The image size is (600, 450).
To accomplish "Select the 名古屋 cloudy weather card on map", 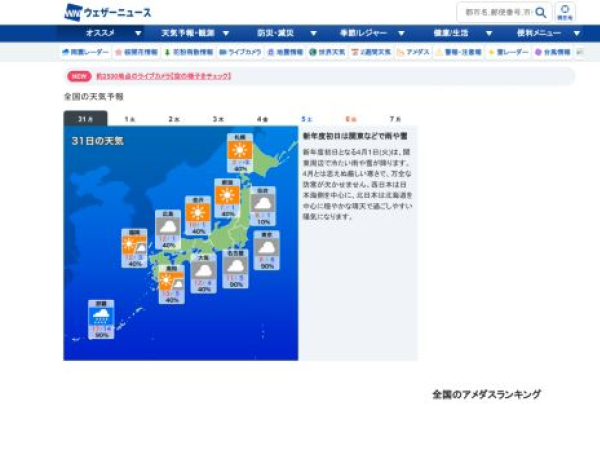I will click(235, 269).
